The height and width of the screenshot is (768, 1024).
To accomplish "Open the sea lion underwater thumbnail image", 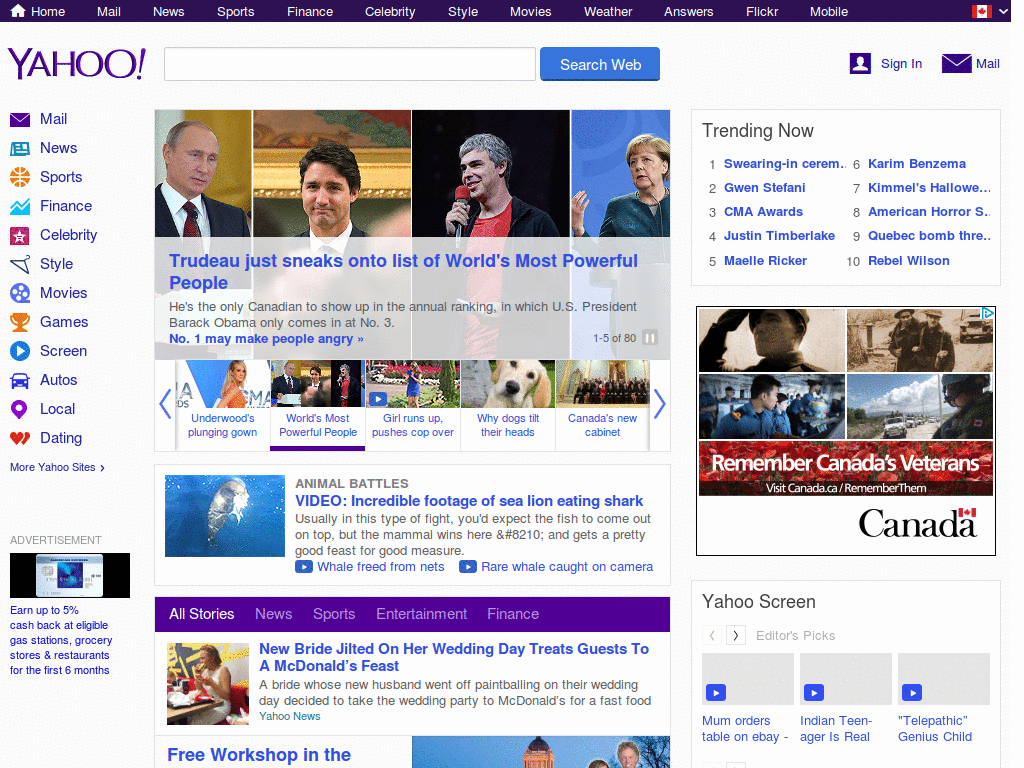I will (225, 516).
